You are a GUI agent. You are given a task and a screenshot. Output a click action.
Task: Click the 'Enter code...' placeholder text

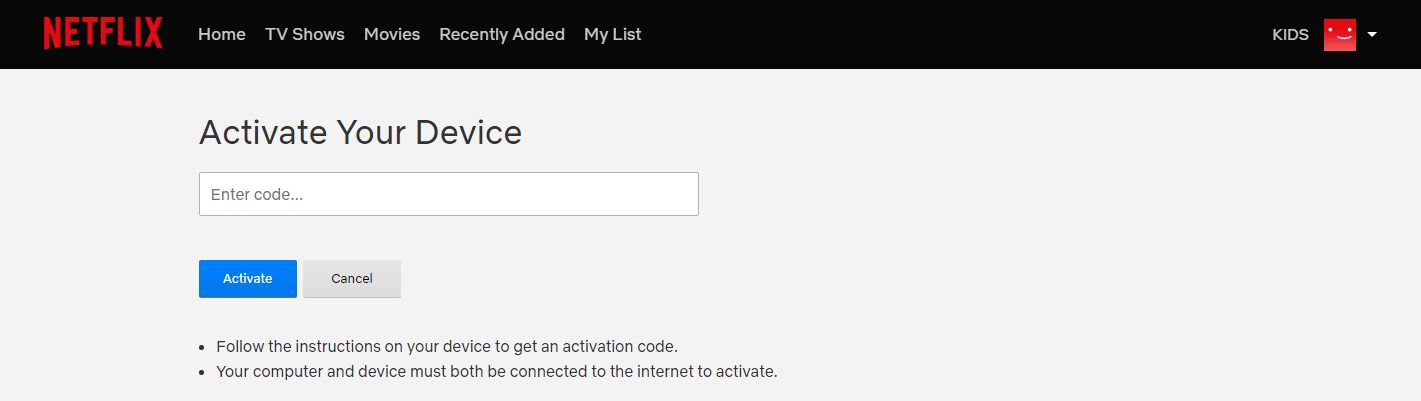pyautogui.click(x=257, y=194)
